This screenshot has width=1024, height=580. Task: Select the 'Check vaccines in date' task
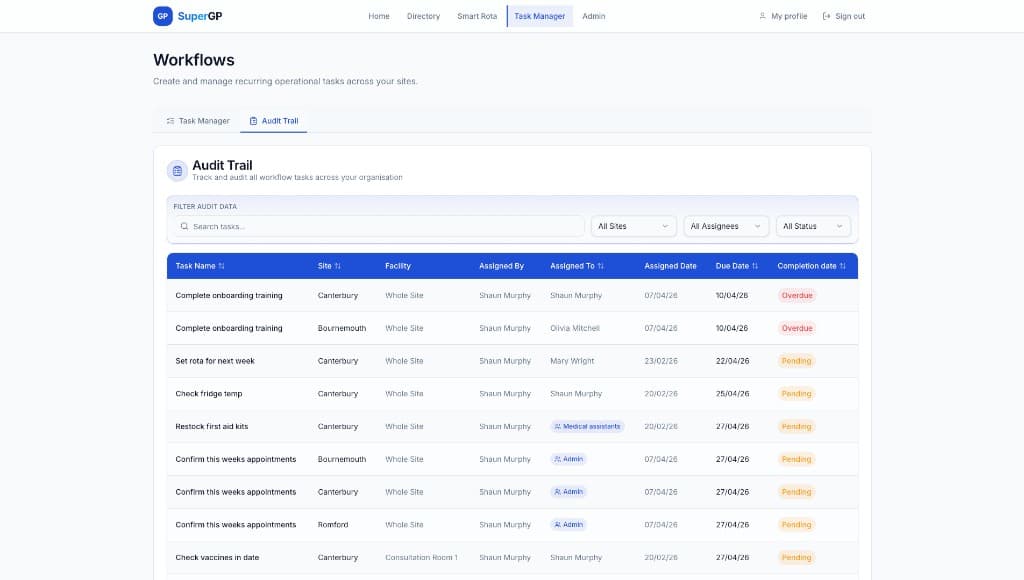click(217, 557)
